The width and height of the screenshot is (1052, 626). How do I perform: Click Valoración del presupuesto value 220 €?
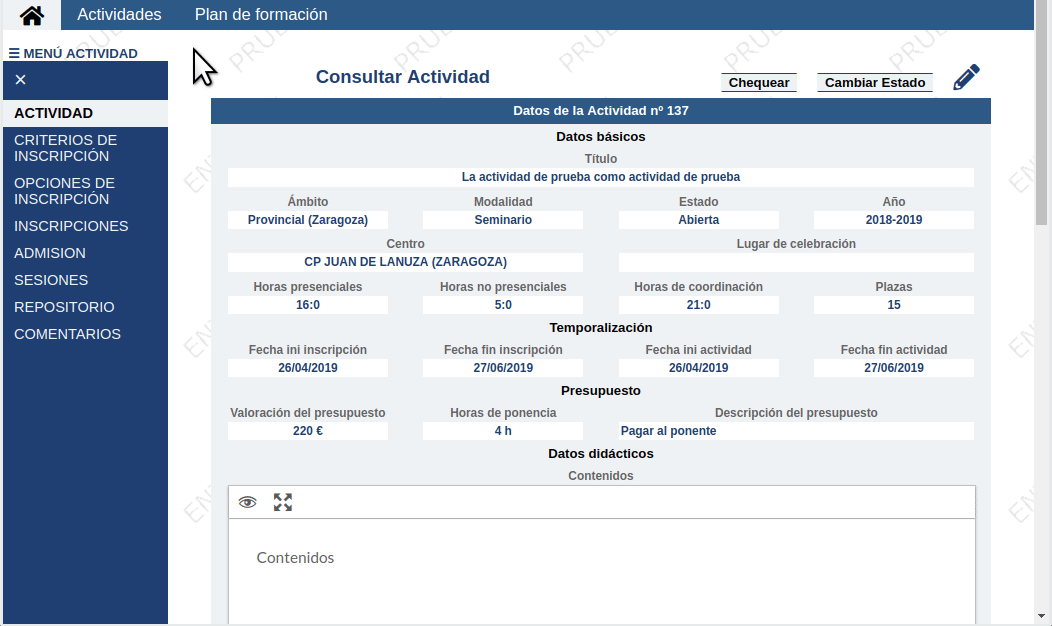[x=308, y=431]
